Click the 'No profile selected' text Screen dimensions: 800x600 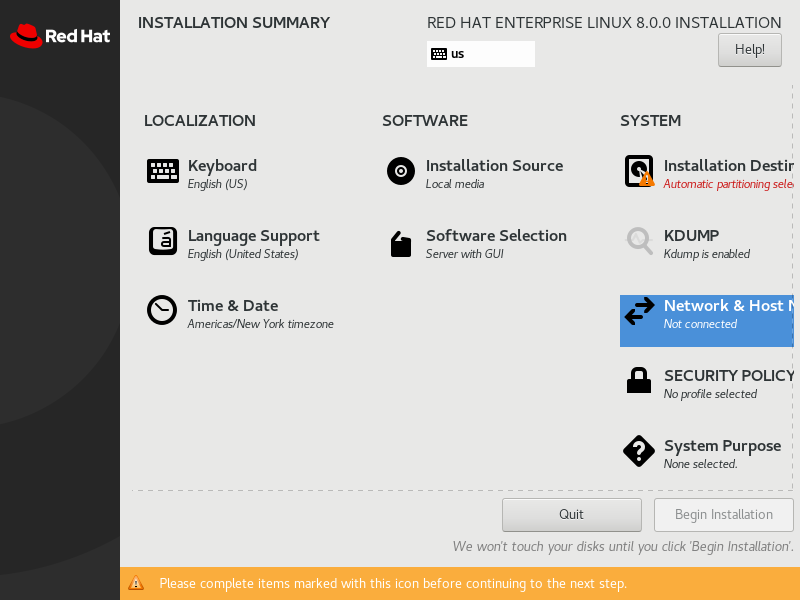pyautogui.click(x=710, y=394)
